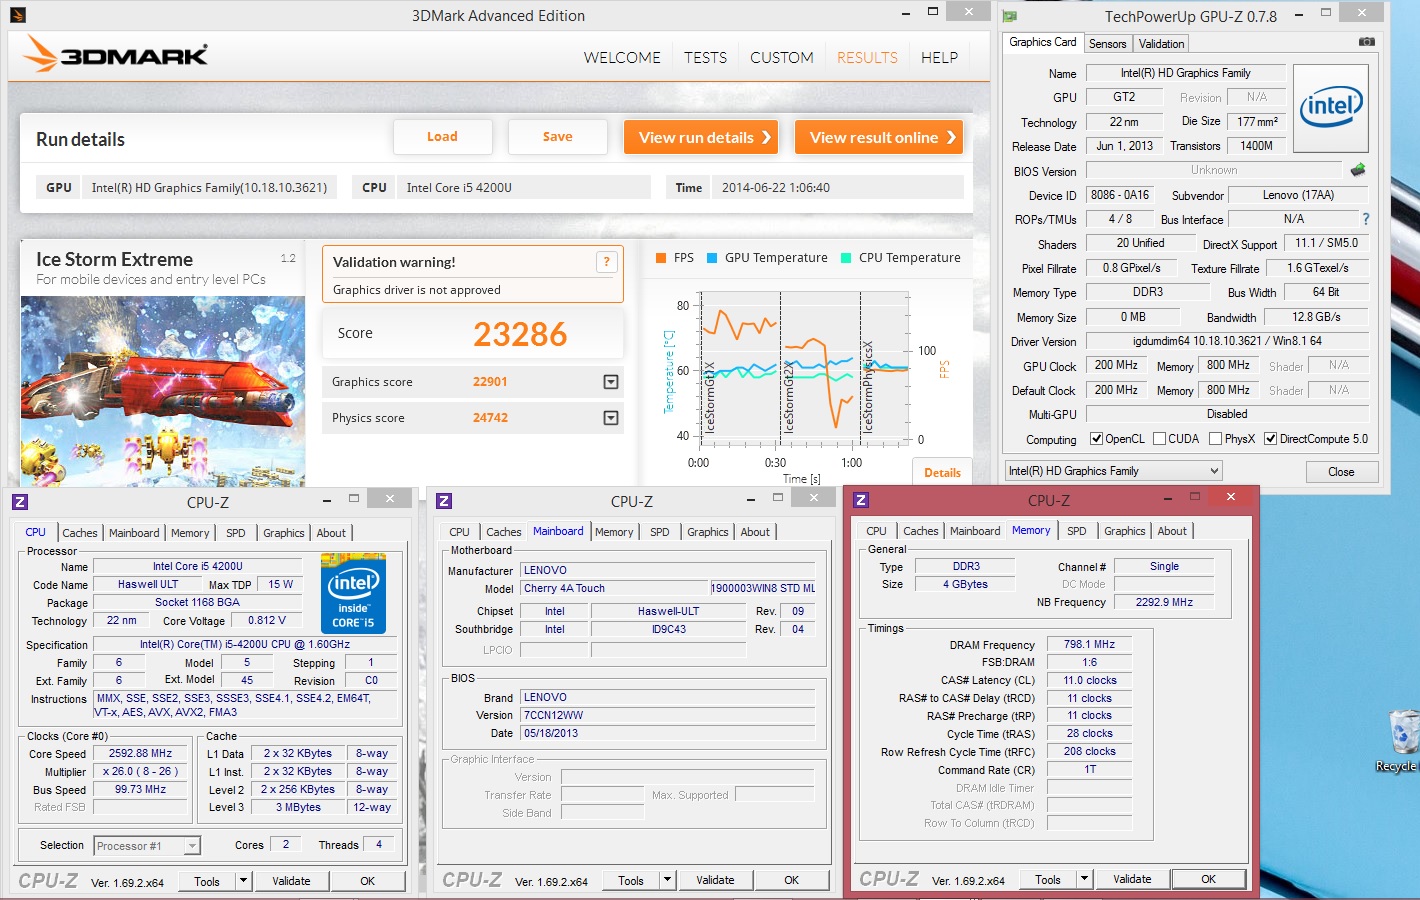Open Tools dropdown arrow in left CPU-Z
Viewport: 1420px width, 900px height.
[243, 881]
